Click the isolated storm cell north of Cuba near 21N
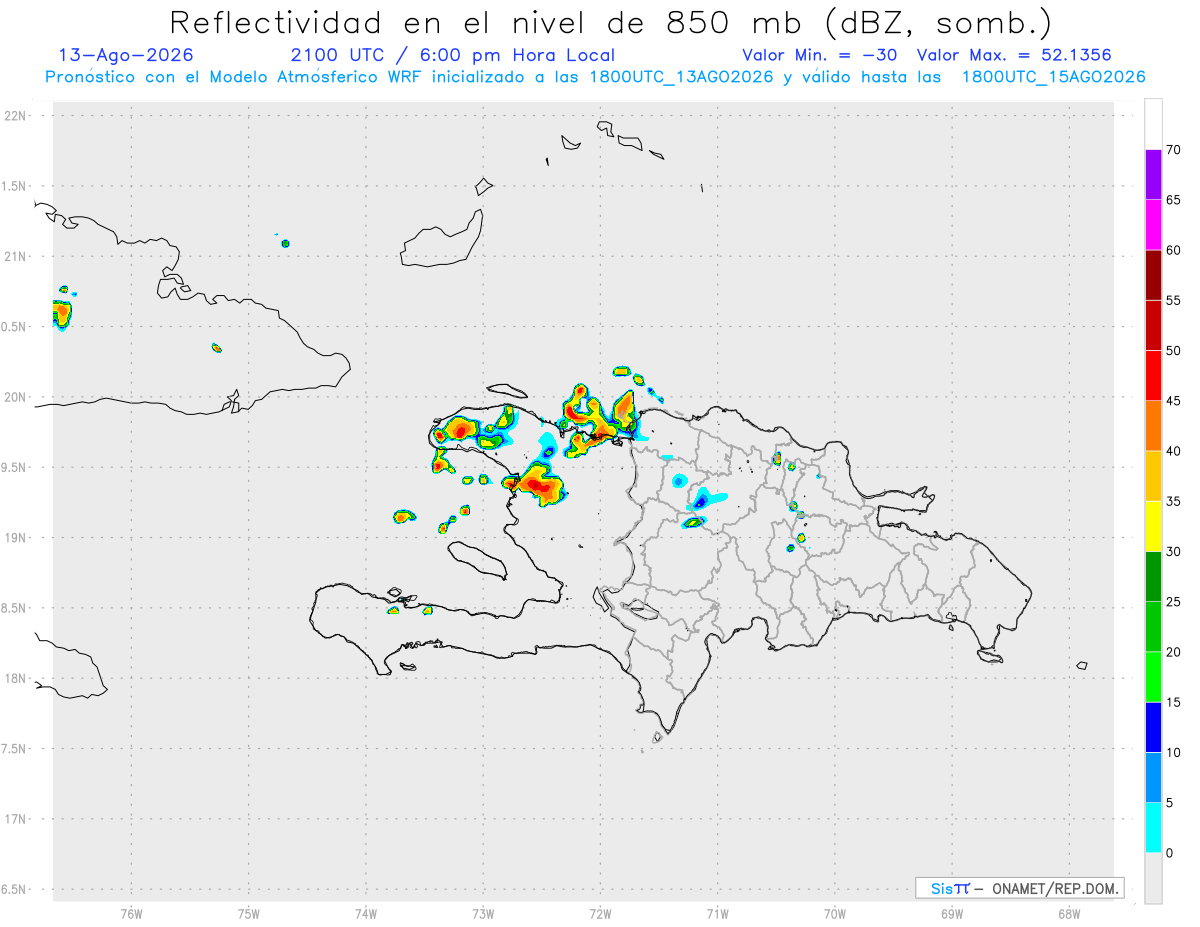Viewport: 1200px width, 927px height. (x=285, y=243)
